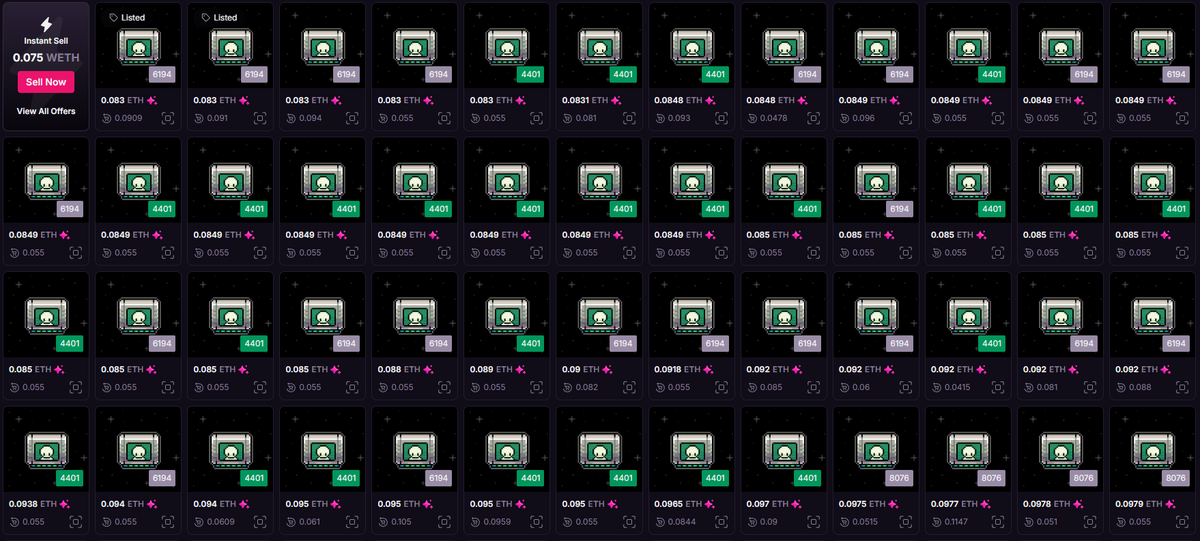This screenshot has height=541, width=1200.
Task: Click the 6194 badge on the 0.0918 ETH card
Action: point(715,343)
